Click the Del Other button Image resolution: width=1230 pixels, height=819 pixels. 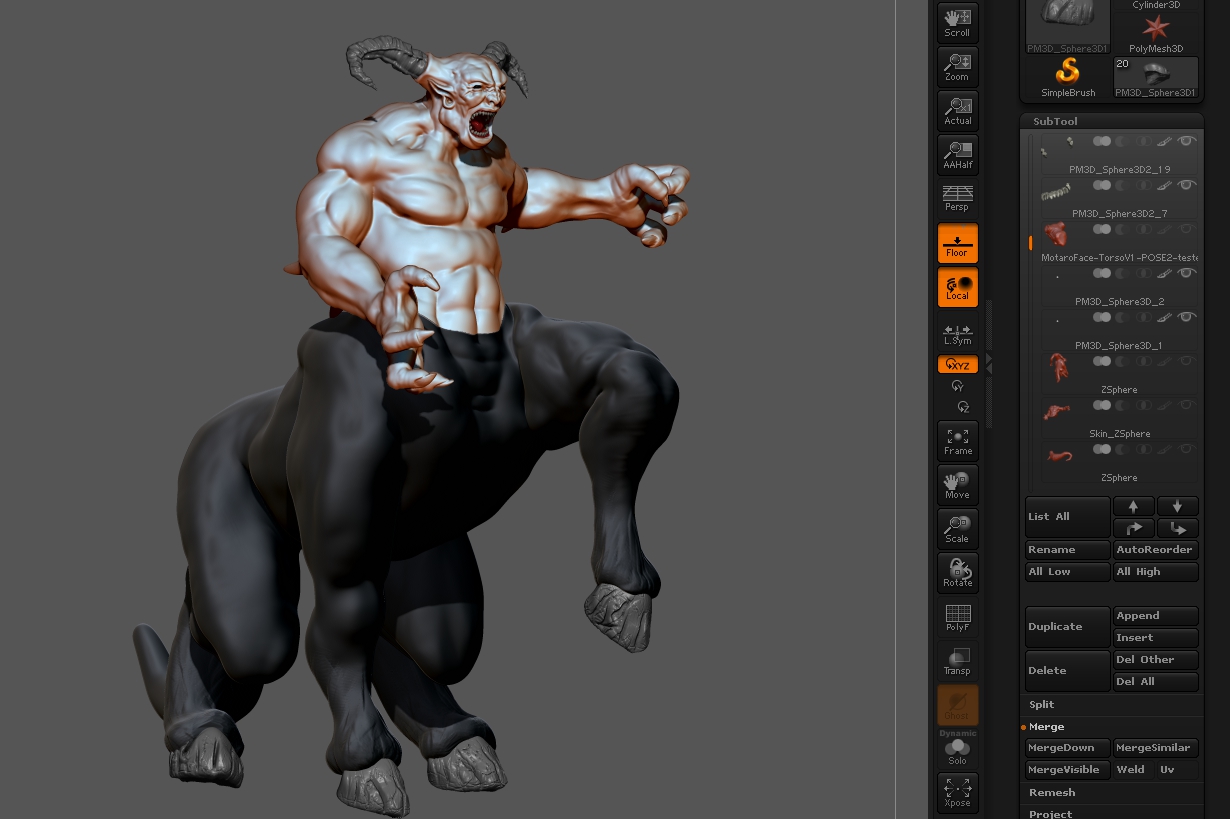(1155, 660)
